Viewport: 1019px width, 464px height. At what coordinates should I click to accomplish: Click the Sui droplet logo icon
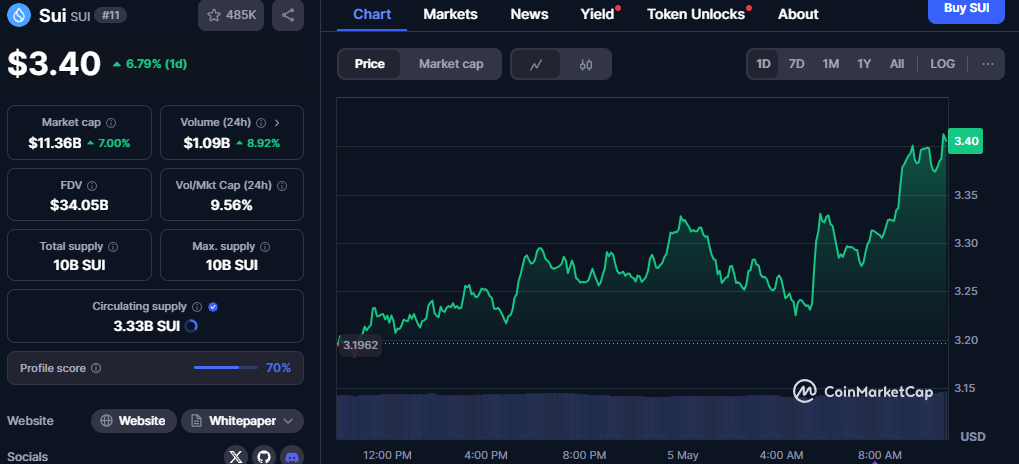click(x=19, y=14)
